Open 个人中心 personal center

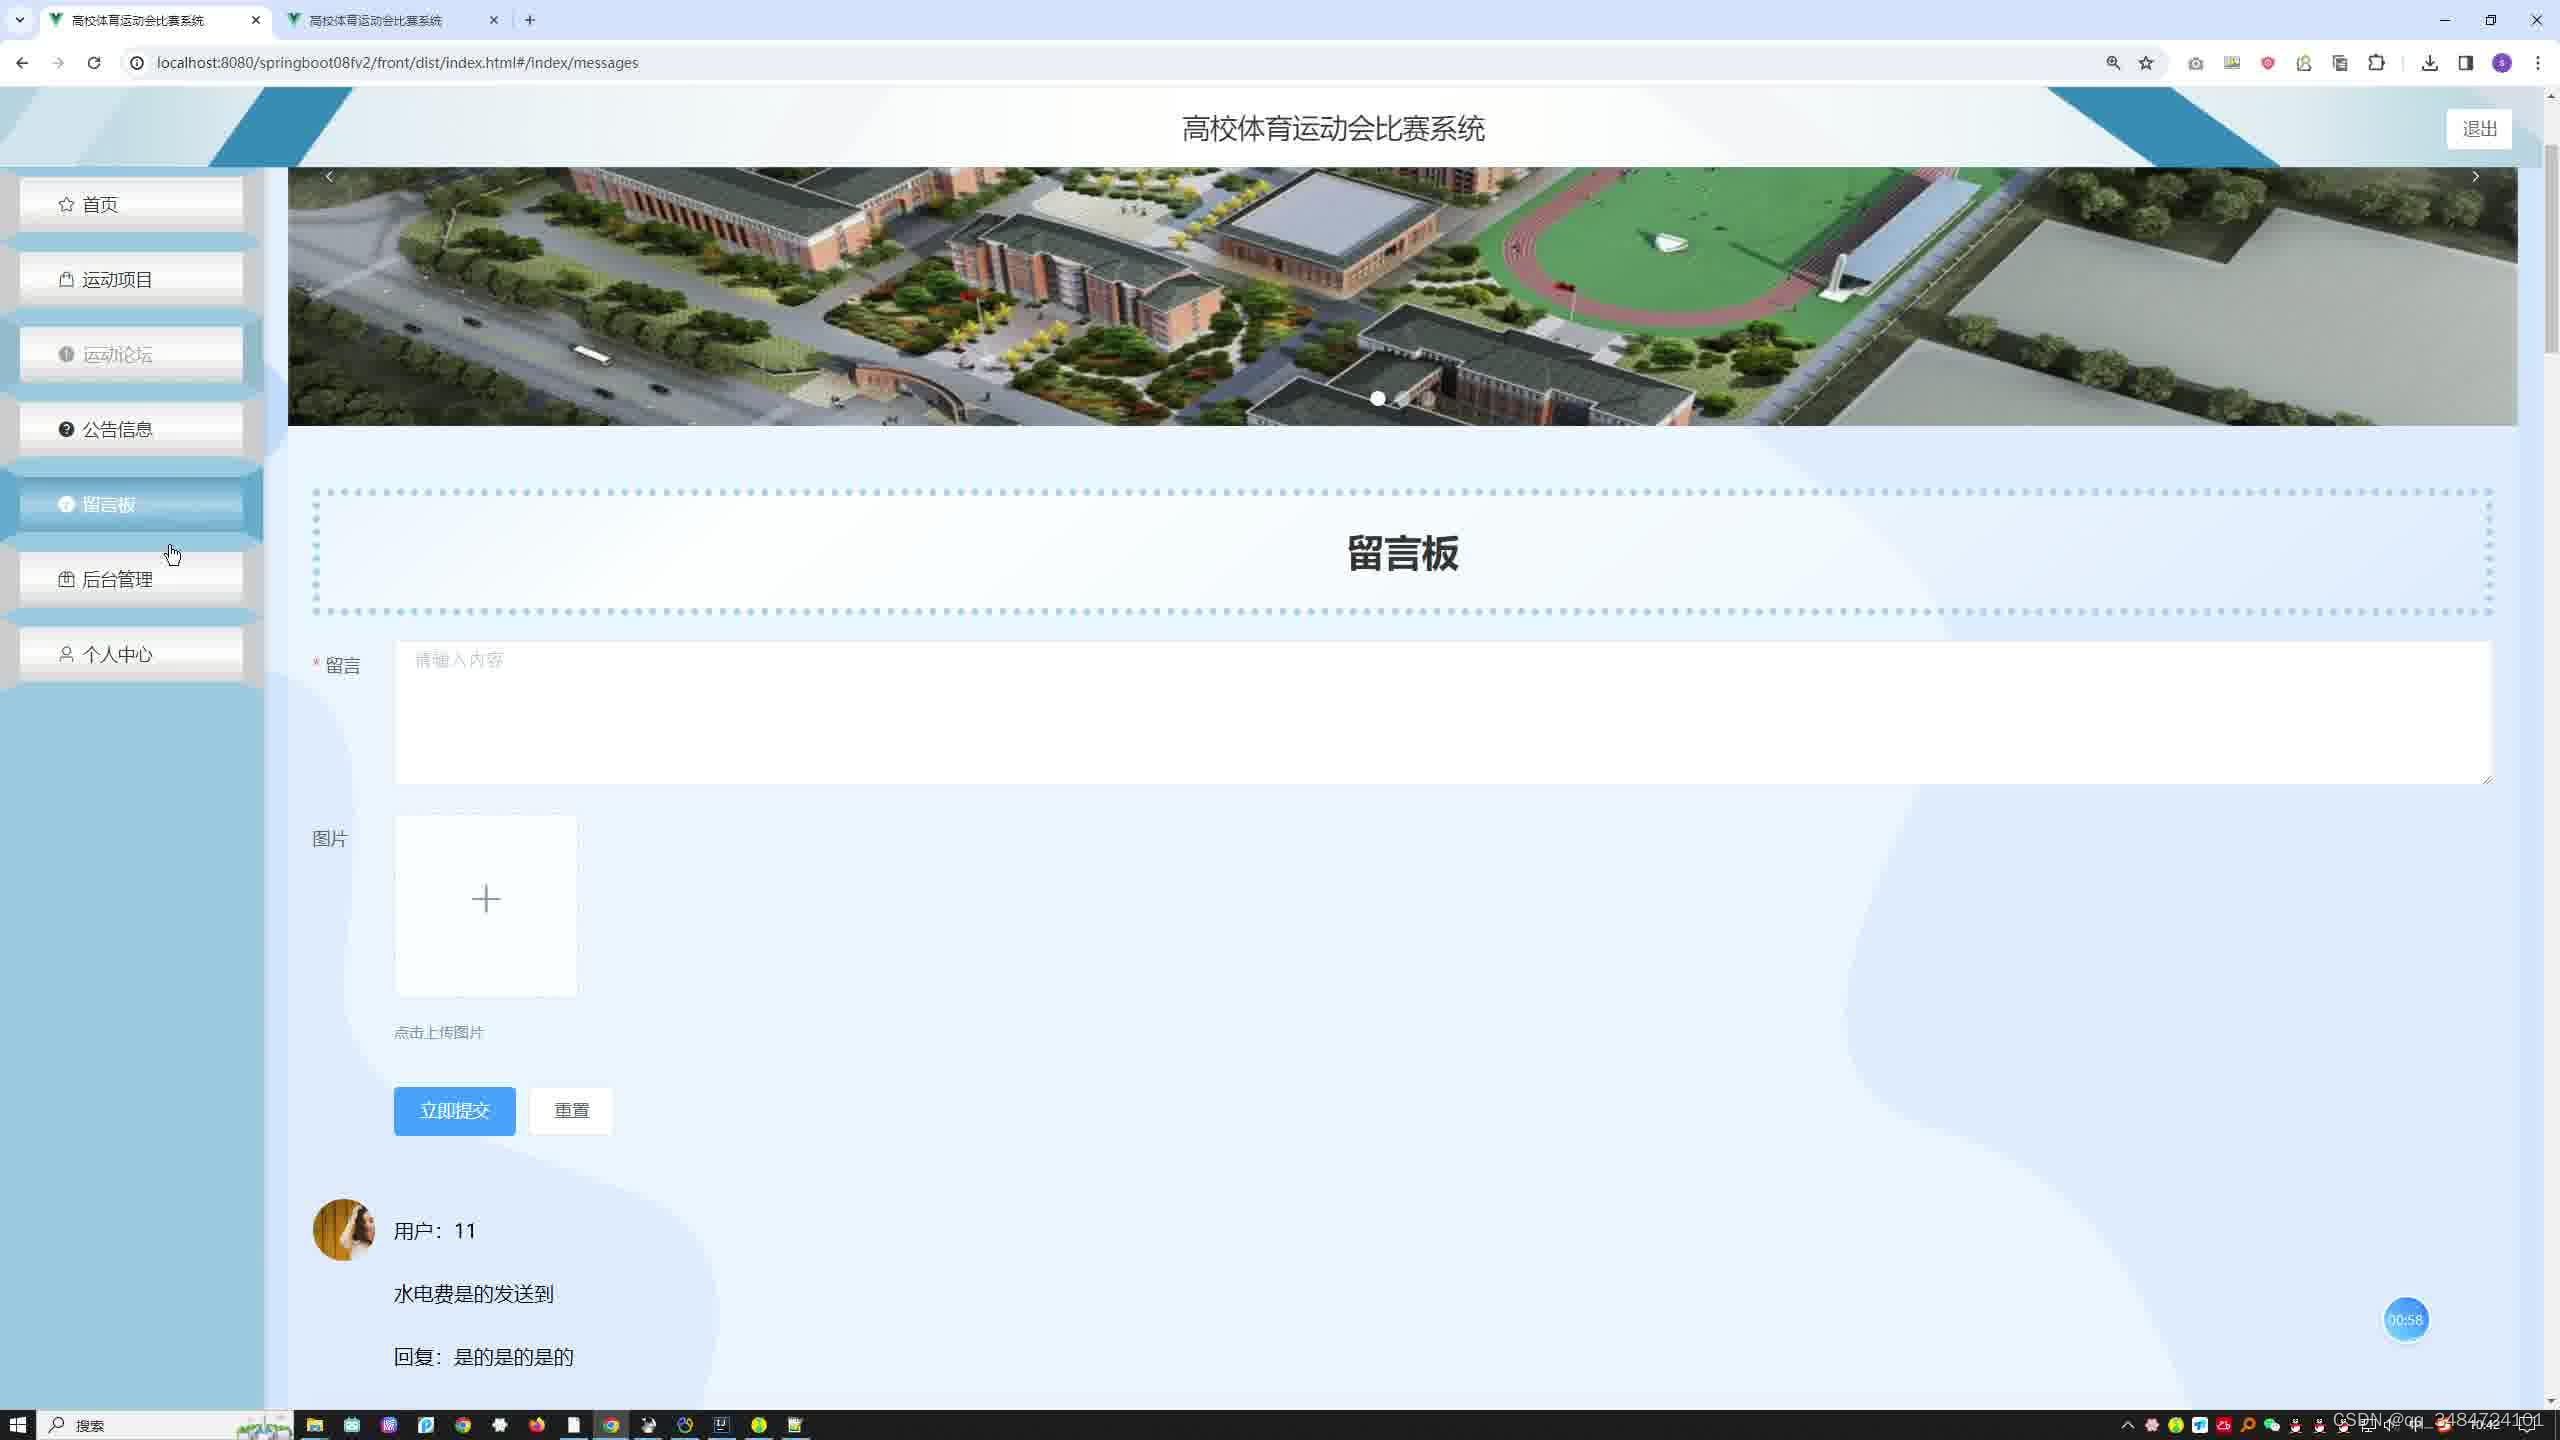coord(131,654)
